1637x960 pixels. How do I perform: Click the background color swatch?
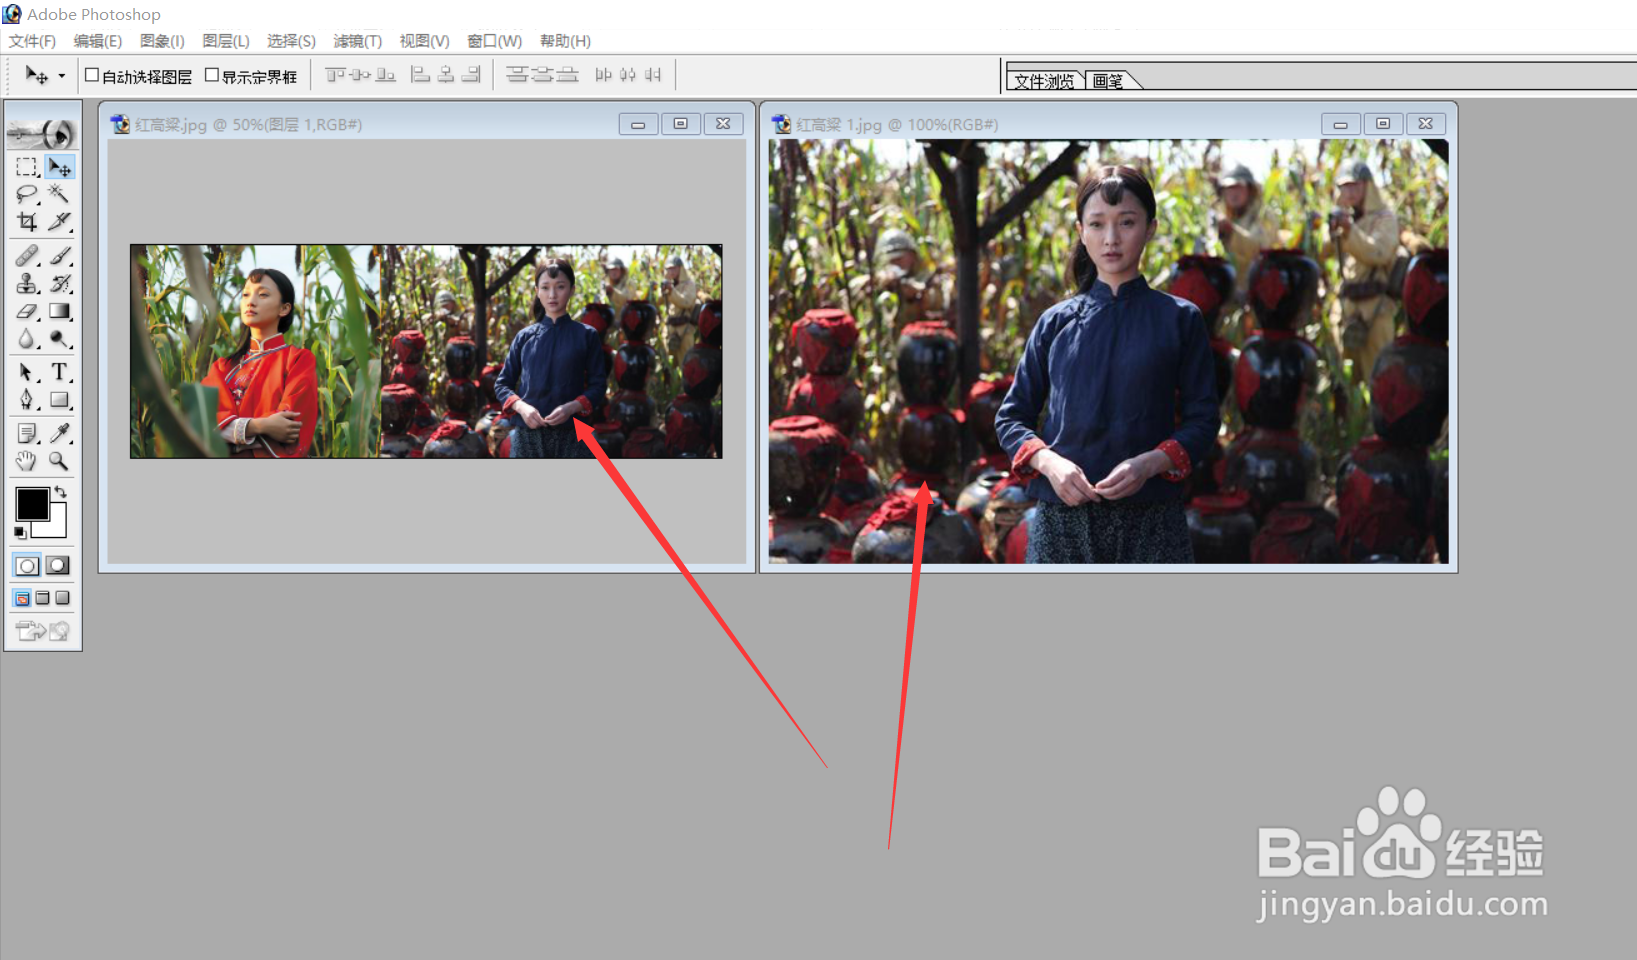[x=56, y=526]
